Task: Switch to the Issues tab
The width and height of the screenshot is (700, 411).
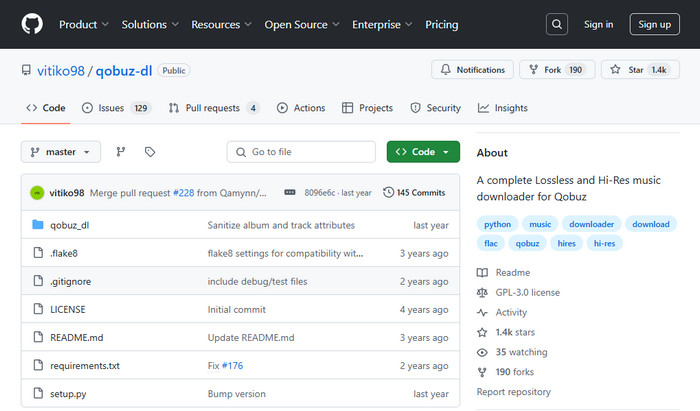Action: pyautogui.click(x=117, y=108)
